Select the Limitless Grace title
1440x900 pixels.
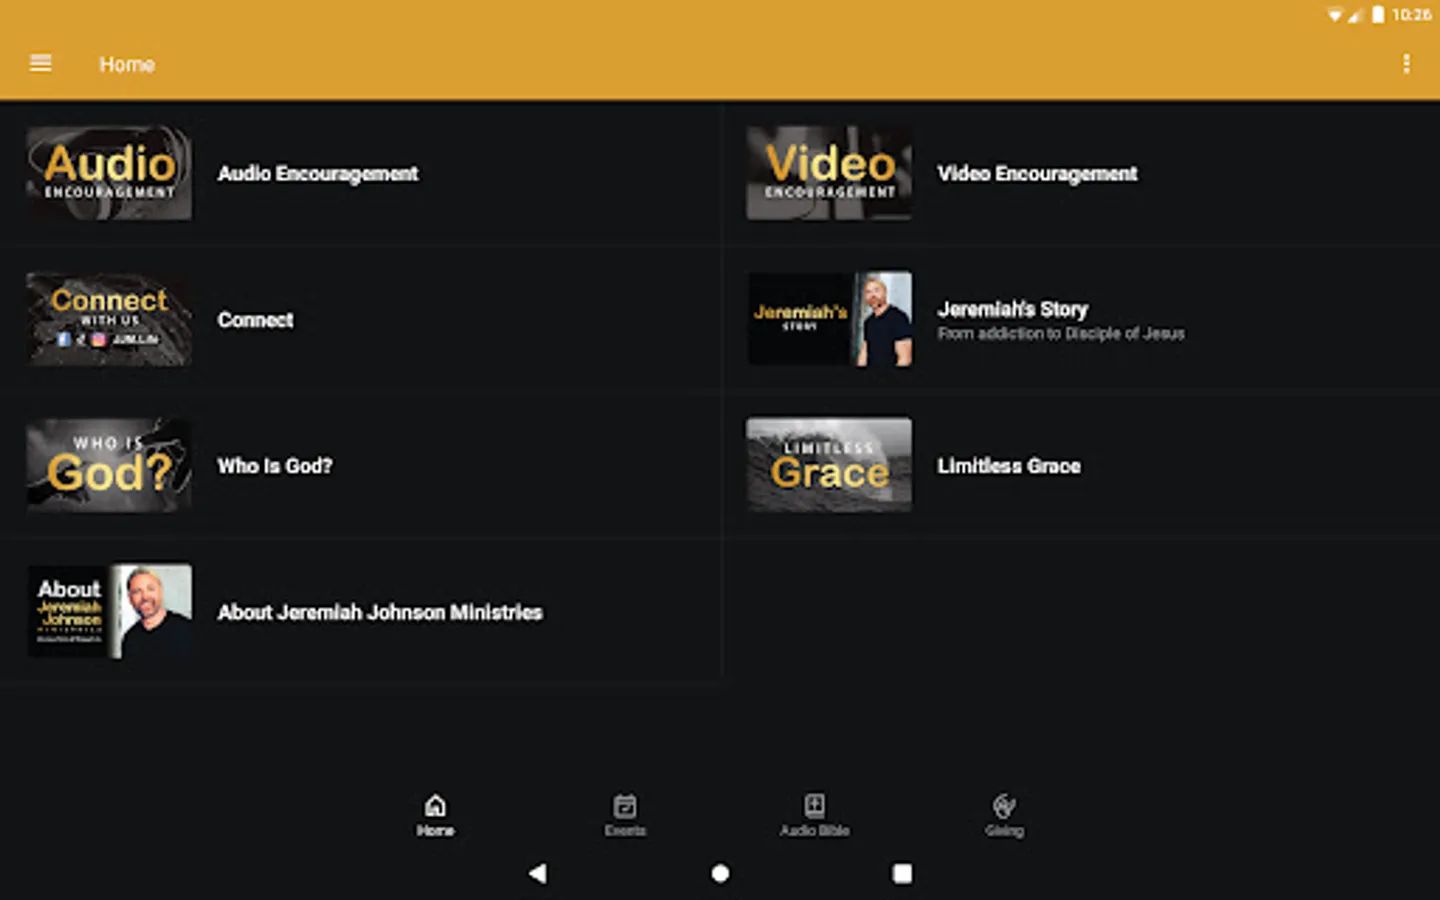[x=1009, y=466]
